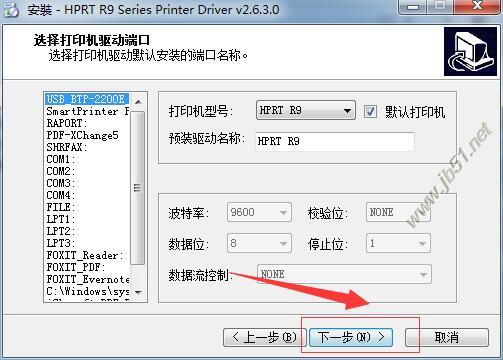Click the 预装驱动名称 input field
This screenshot has height=360, width=503.
[x=335, y=141]
